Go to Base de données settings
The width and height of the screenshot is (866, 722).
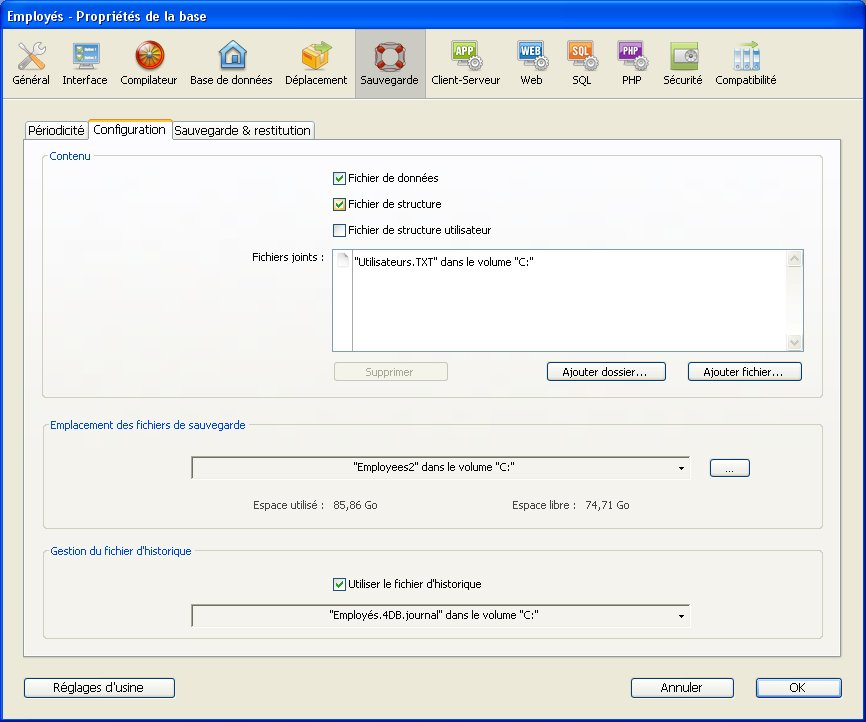[x=231, y=63]
